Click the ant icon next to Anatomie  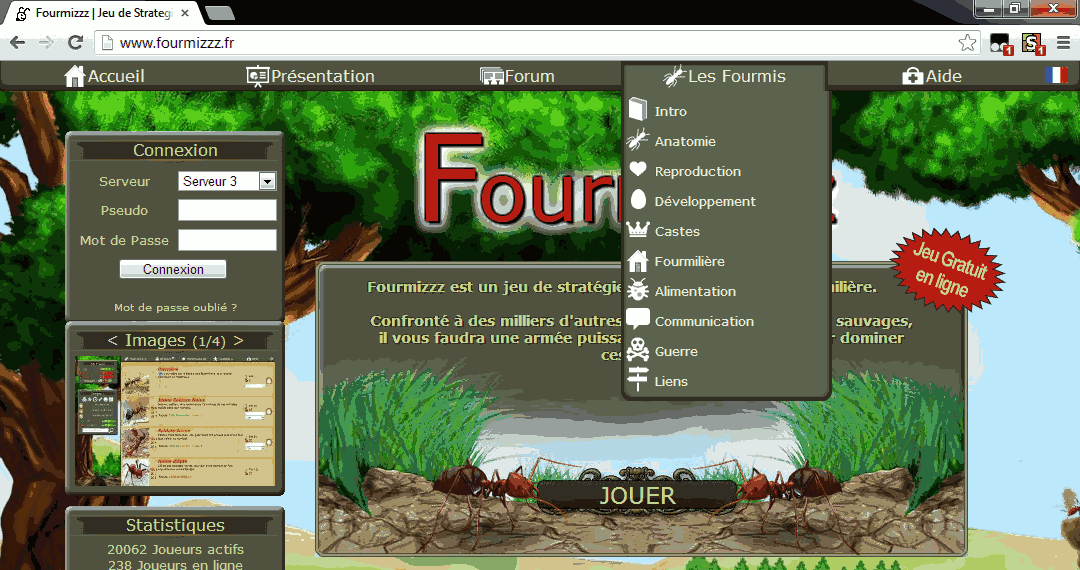(638, 140)
